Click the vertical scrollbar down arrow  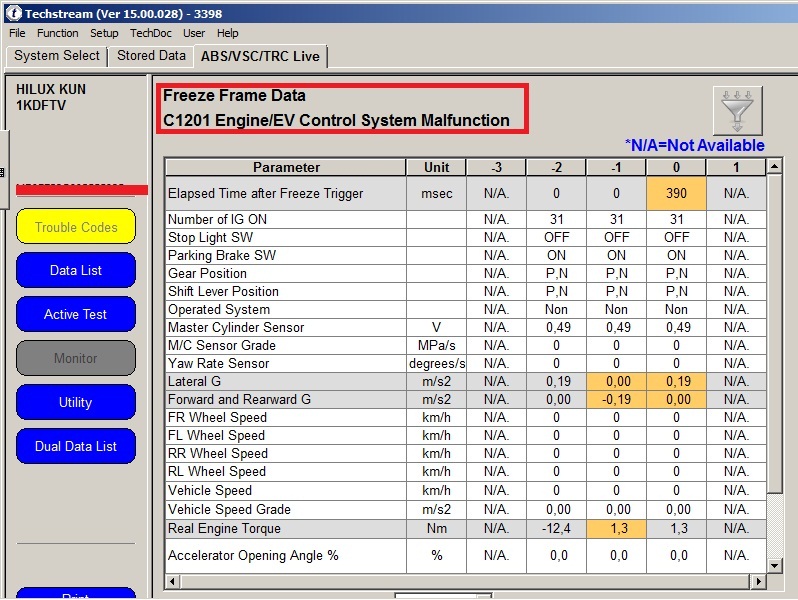[x=775, y=565]
